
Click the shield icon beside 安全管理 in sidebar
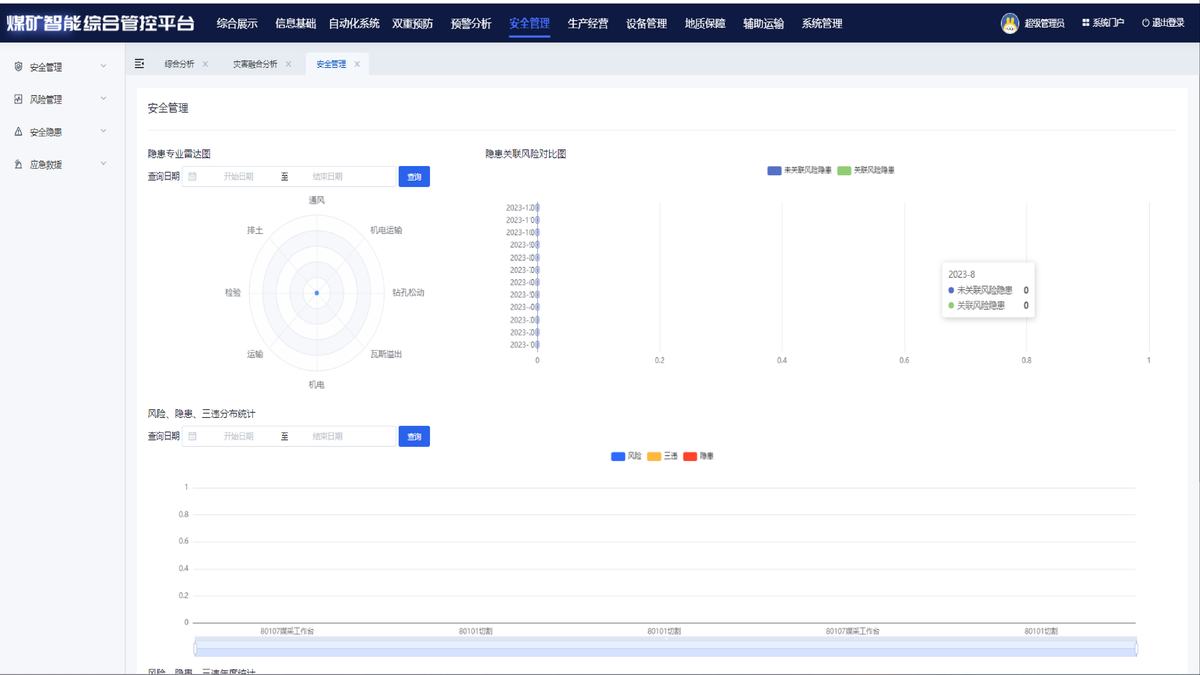pyautogui.click(x=18, y=67)
